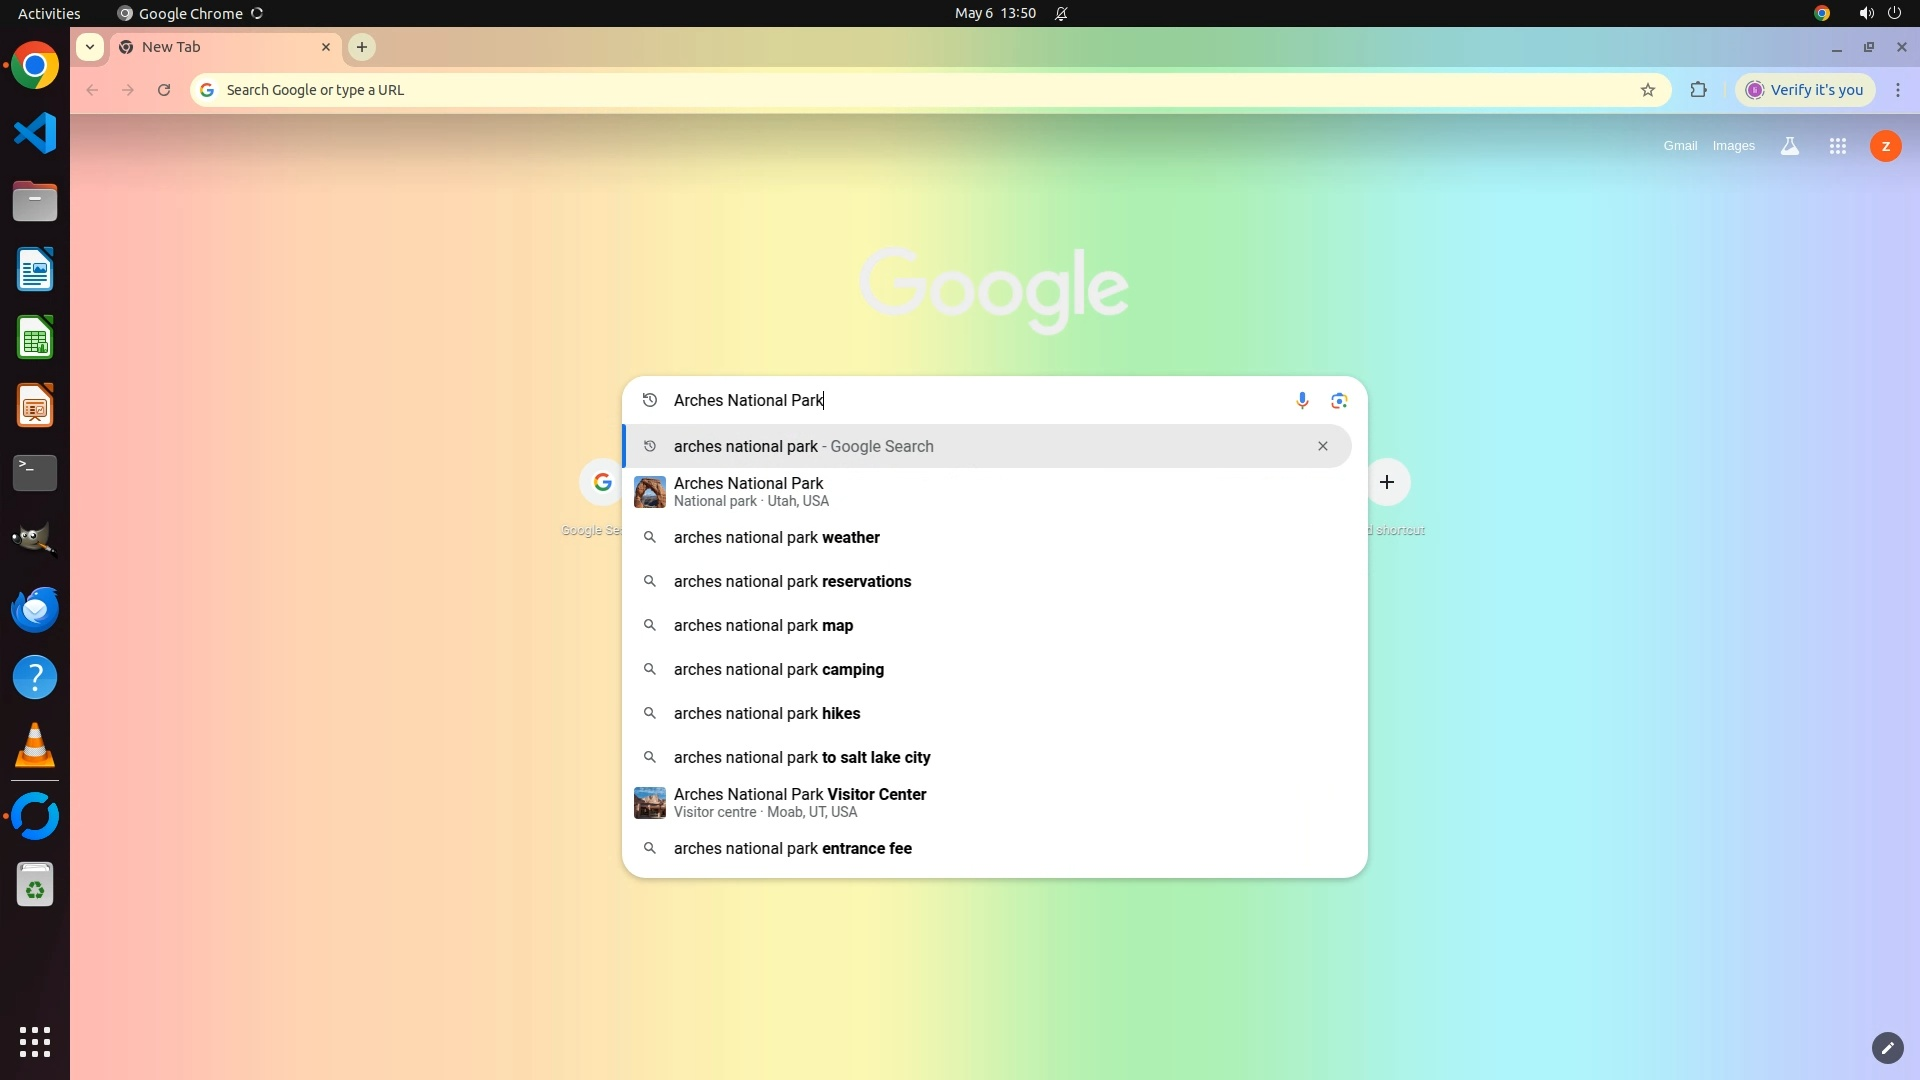Viewport: 1920px width, 1080px height.
Task: Reload the page using refresh icon
Action: tap(164, 90)
